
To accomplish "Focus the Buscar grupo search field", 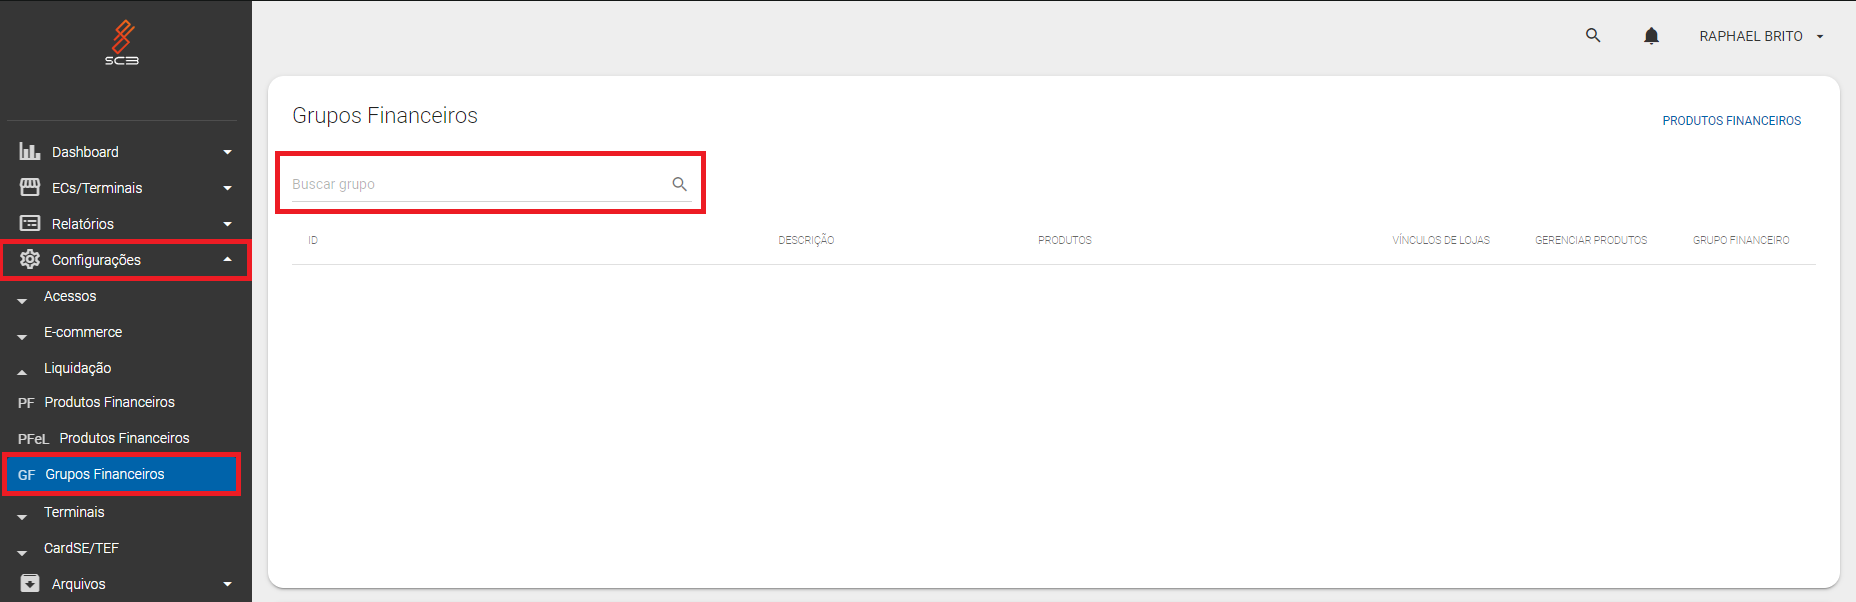I will tap(475, 185).
